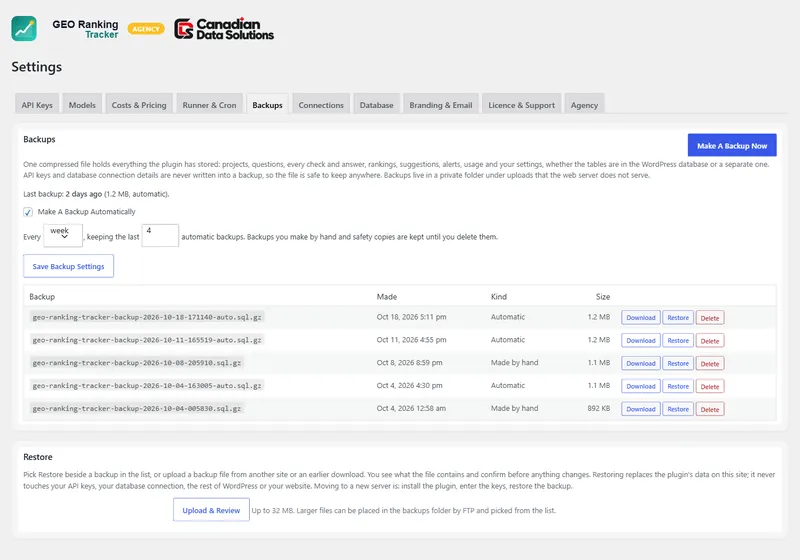Restore the Oct 4, 2026 12:58 am backup
This screenshot has width=800, height=560.
678,409
